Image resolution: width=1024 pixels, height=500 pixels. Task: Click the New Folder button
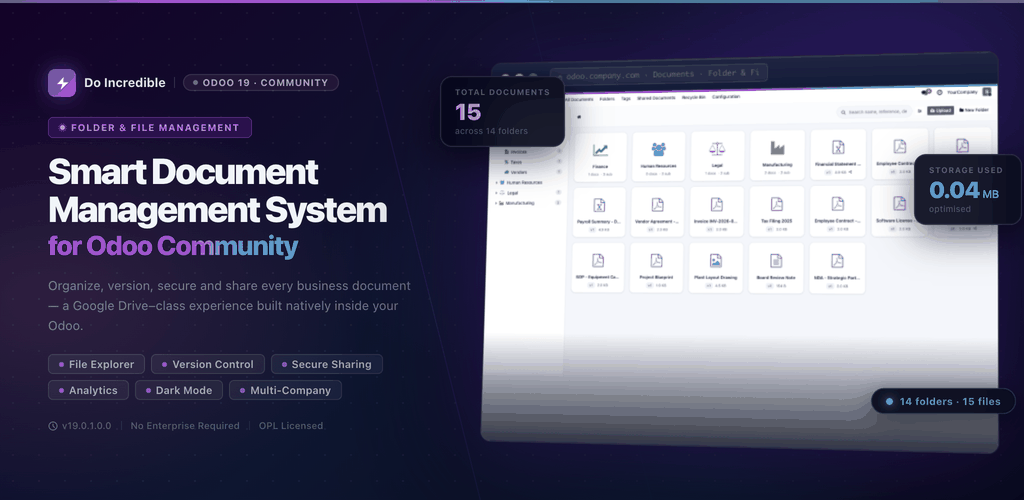pos(974,110)
